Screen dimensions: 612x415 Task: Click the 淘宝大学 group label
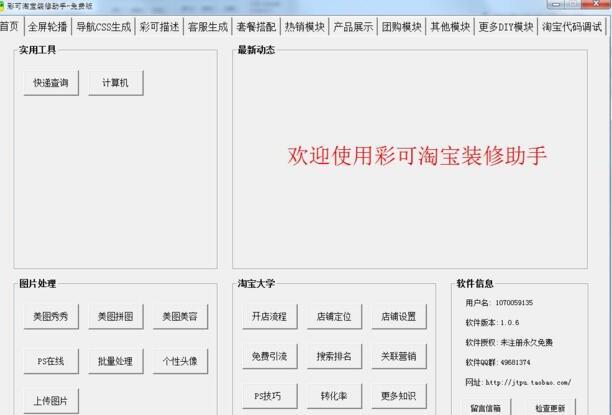(x=256, y=284)
